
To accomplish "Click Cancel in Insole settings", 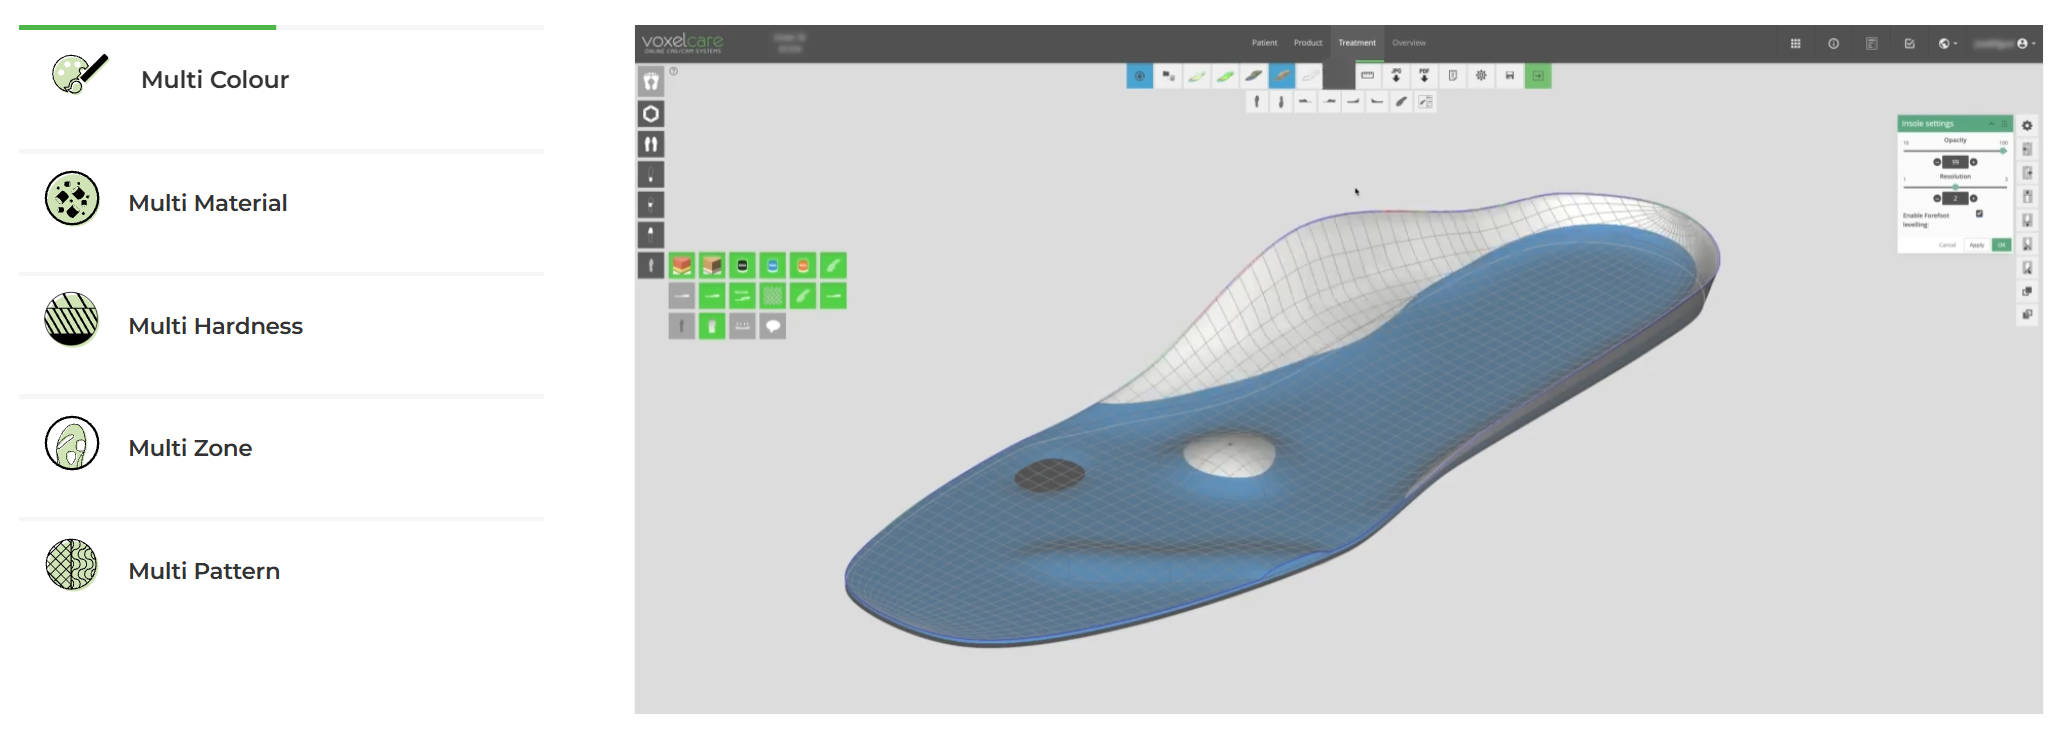I will pyautogui.click(x=1947, y=245).
